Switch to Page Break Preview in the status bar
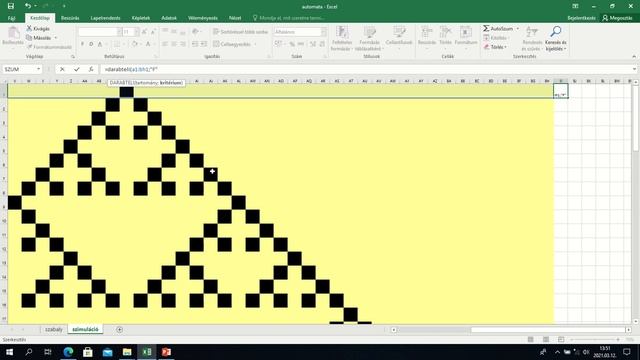This screenshot has height=360, width=640. coord(561,339)
